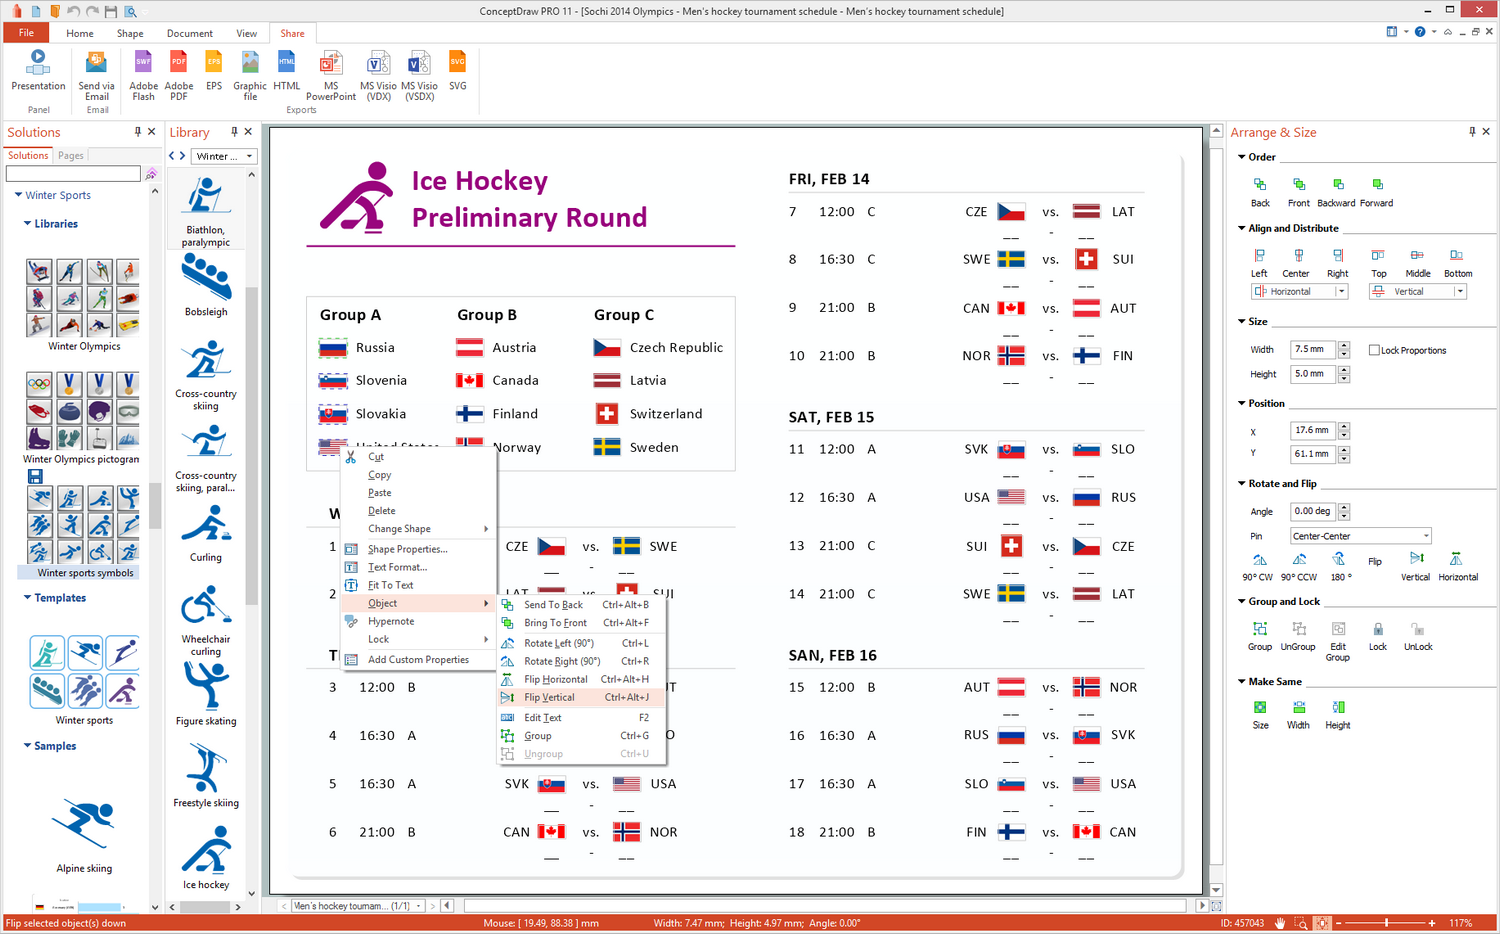Bring object to Front in Order
1500x934 pixels.
coord(1299,191)
